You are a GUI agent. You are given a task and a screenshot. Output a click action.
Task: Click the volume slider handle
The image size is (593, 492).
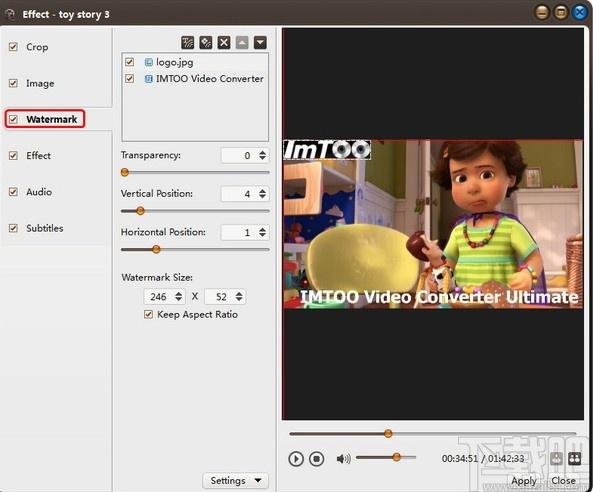pyautogui.click(x=396, y=457)
